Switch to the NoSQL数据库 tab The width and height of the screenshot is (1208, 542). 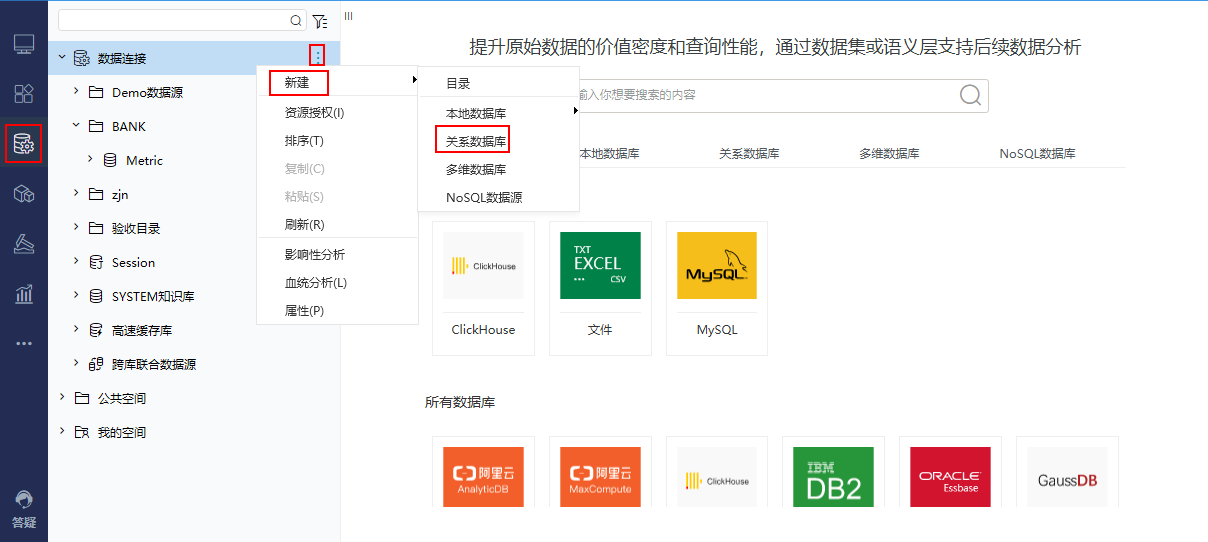(x=1037, y=154)
